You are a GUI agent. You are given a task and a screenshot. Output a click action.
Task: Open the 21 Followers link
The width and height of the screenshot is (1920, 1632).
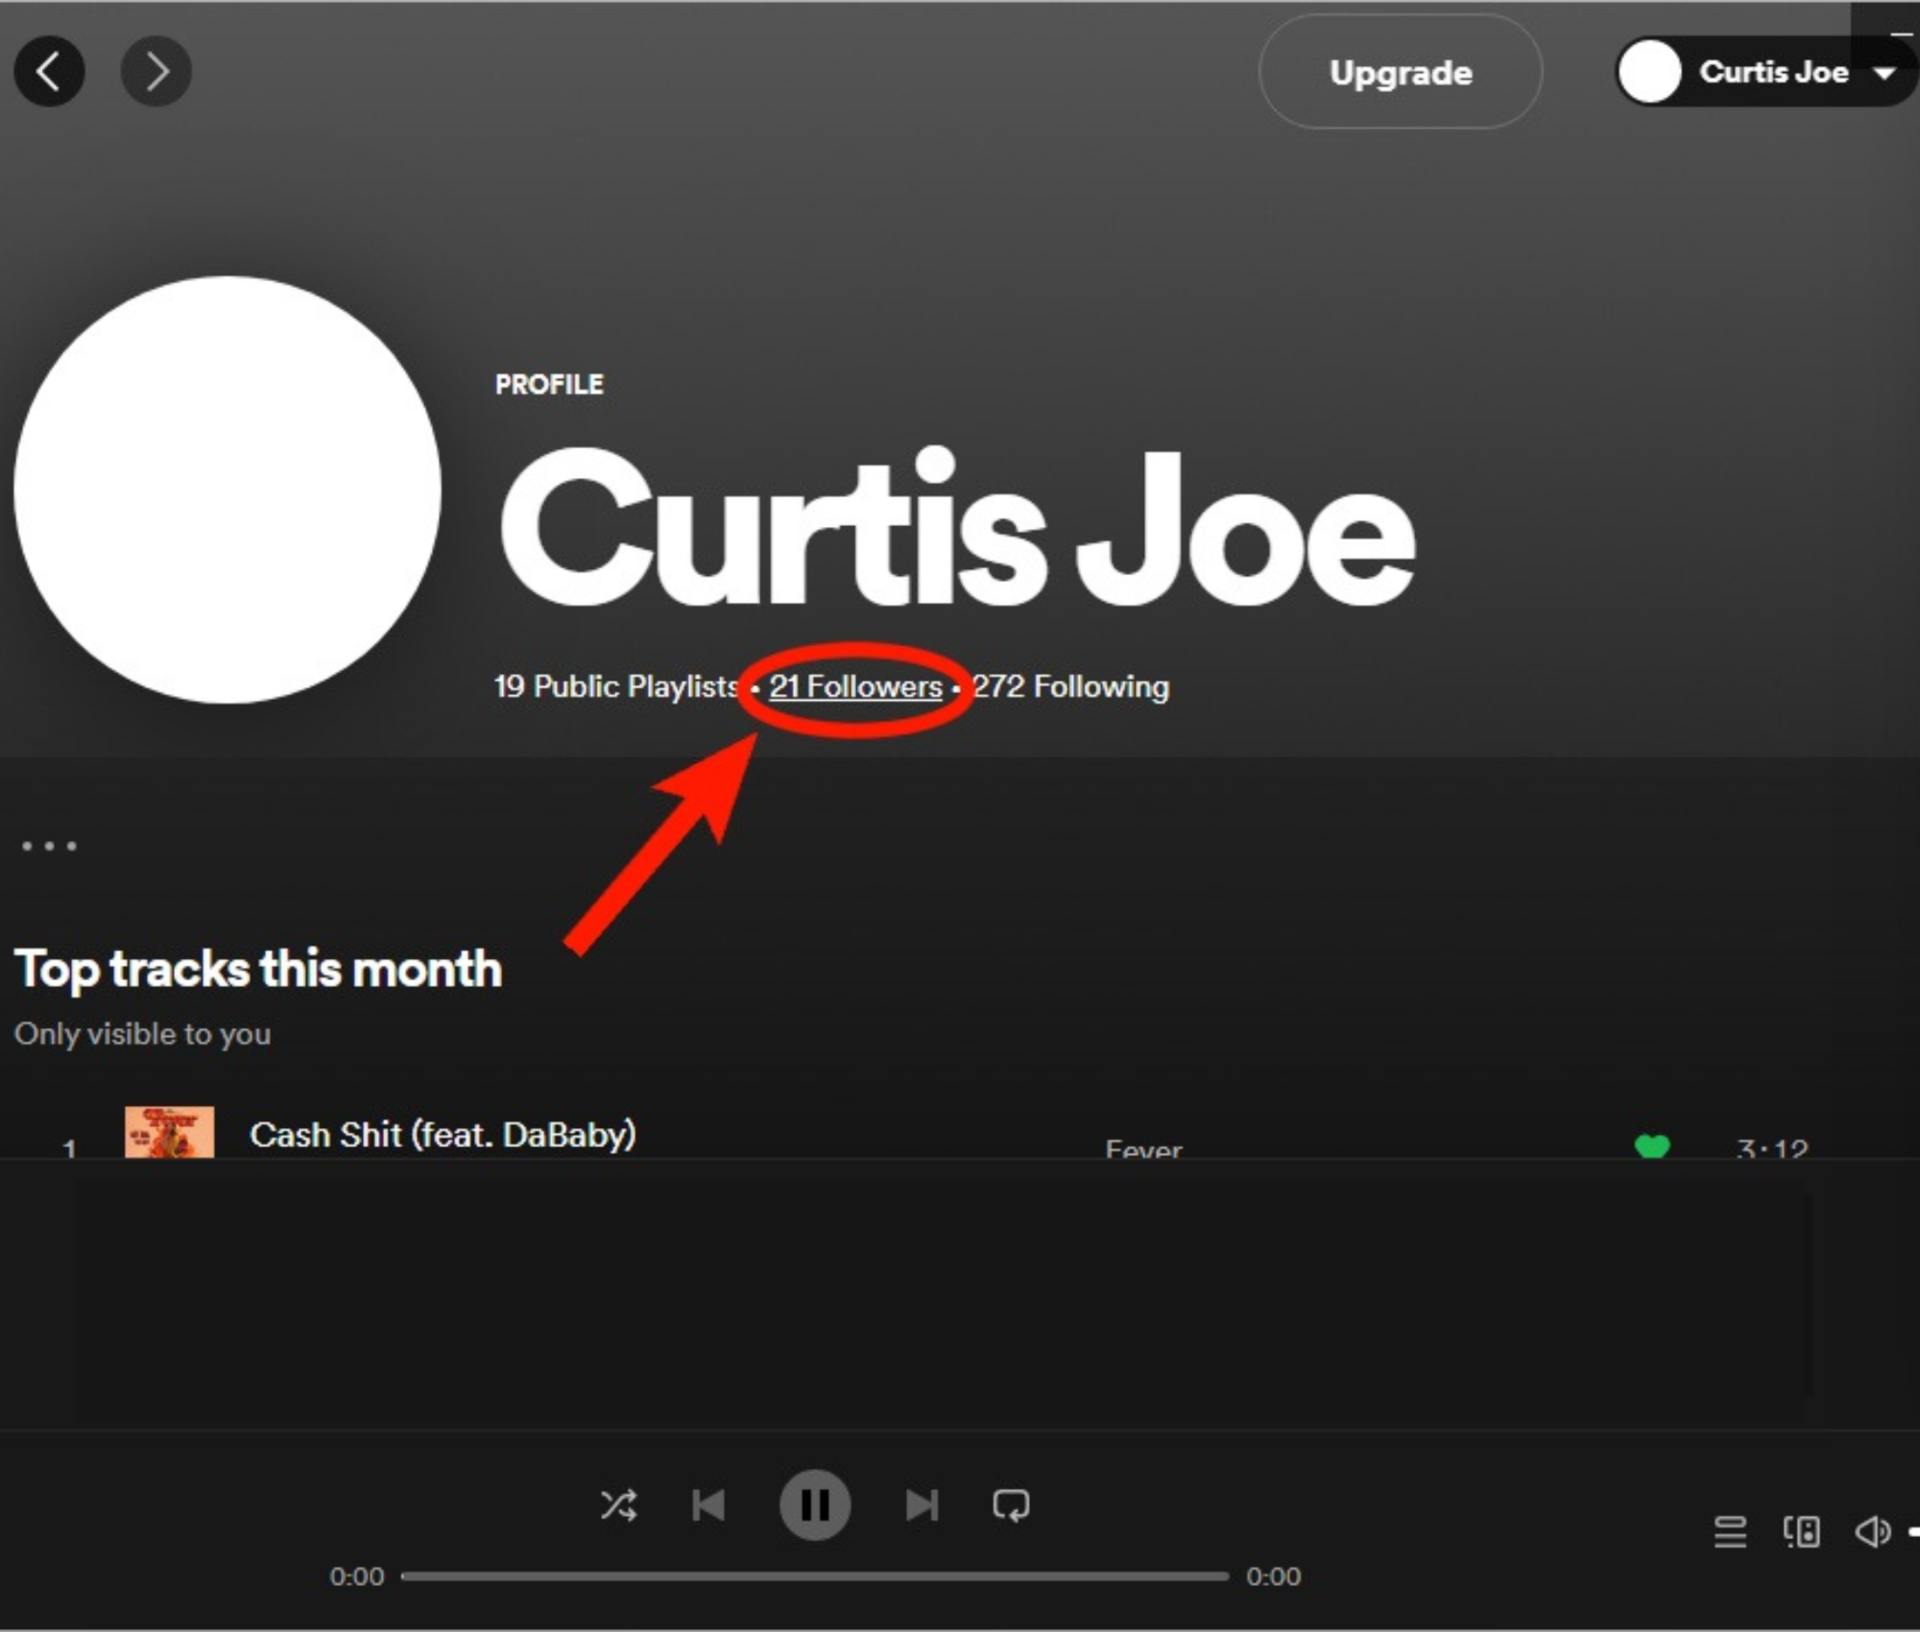[x=856, y=687]
